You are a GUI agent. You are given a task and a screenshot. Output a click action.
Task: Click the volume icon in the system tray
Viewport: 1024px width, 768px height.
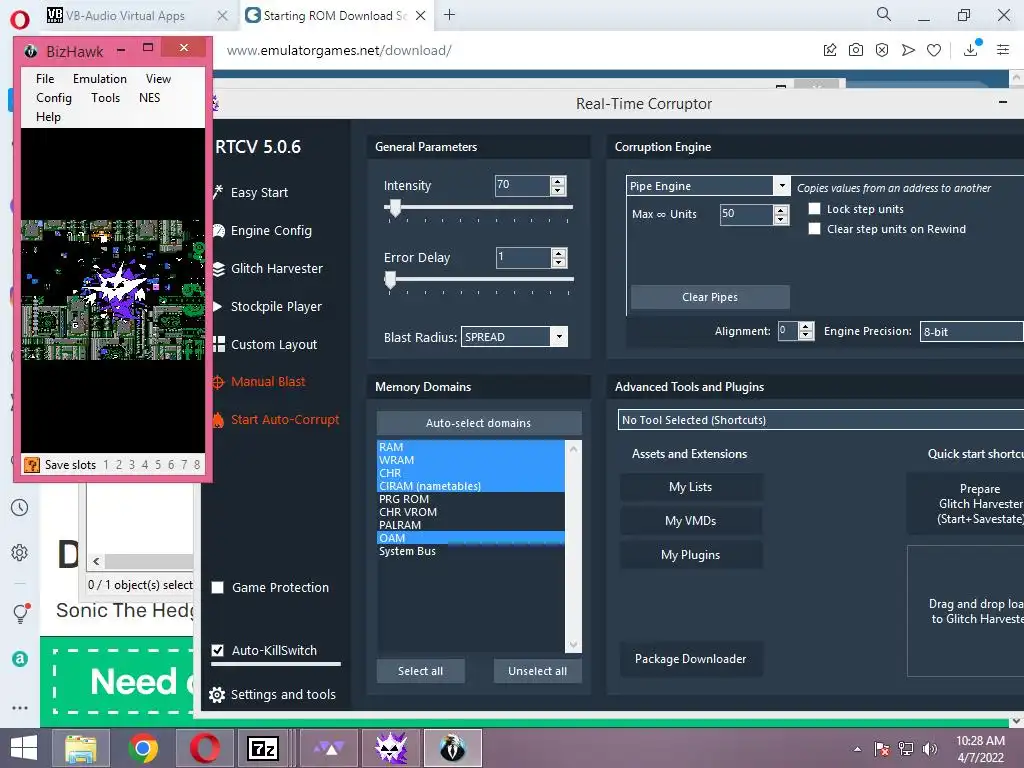(x=930, y=749)
